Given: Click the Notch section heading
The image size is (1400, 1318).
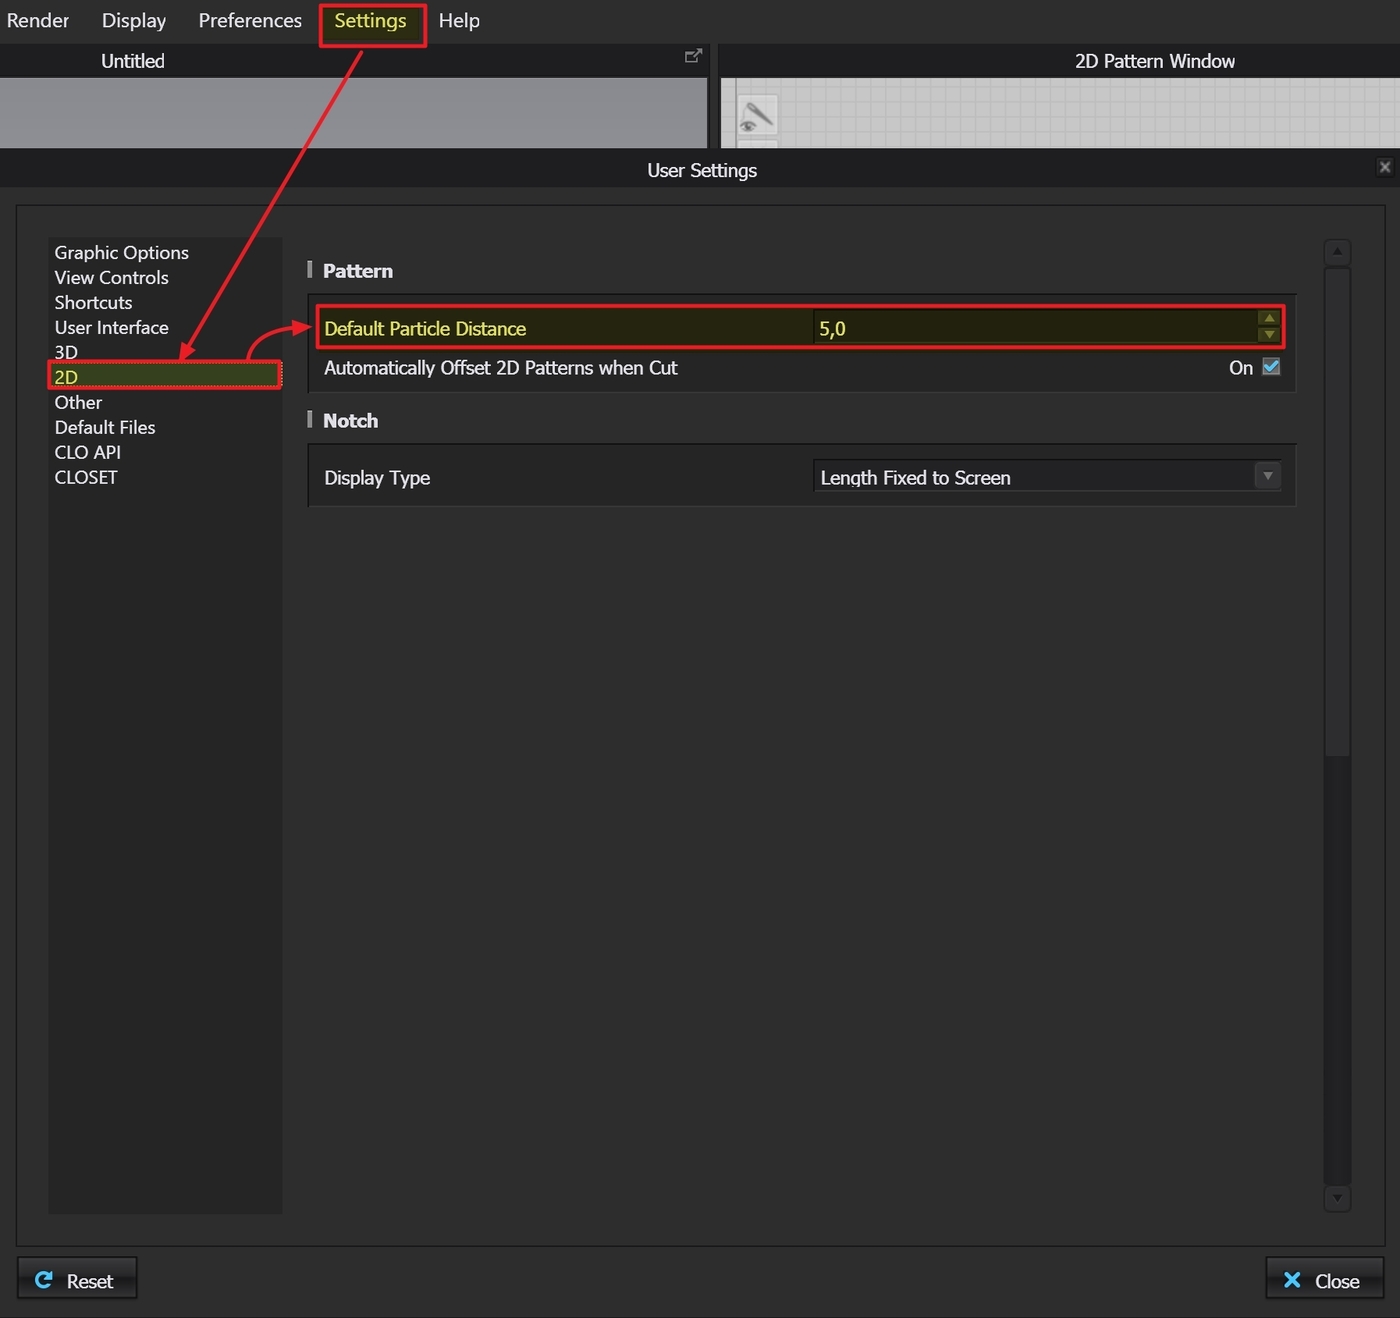Looking at the screenshot, I should click(350, 421).
